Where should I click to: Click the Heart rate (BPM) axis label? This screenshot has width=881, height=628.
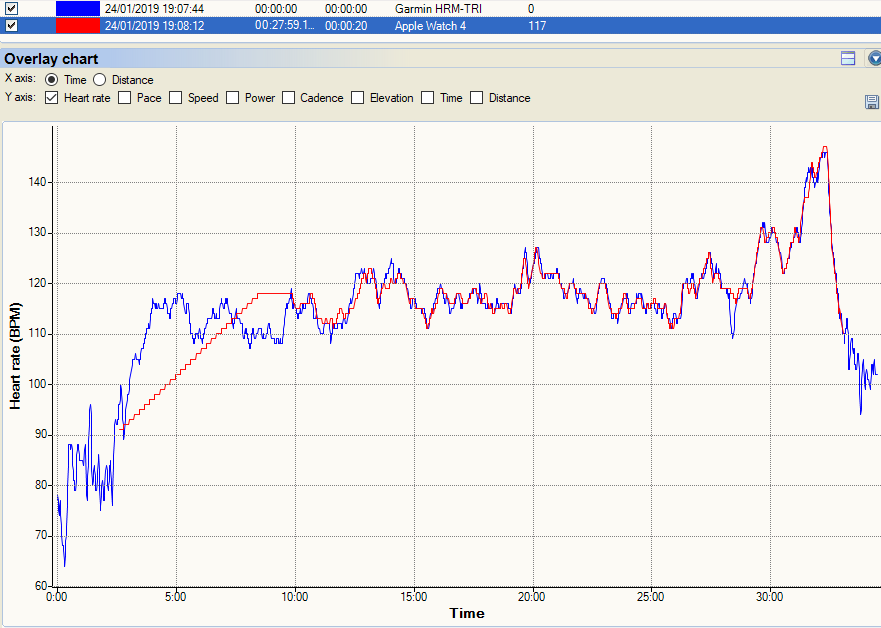click(x=15, y=356)
